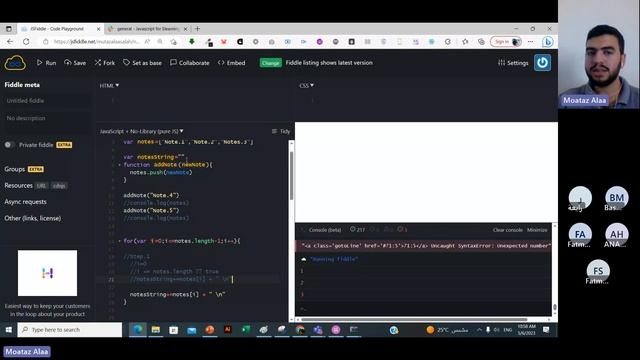Refresh the browser page
The image size is (640, 360).
(26, 42)
